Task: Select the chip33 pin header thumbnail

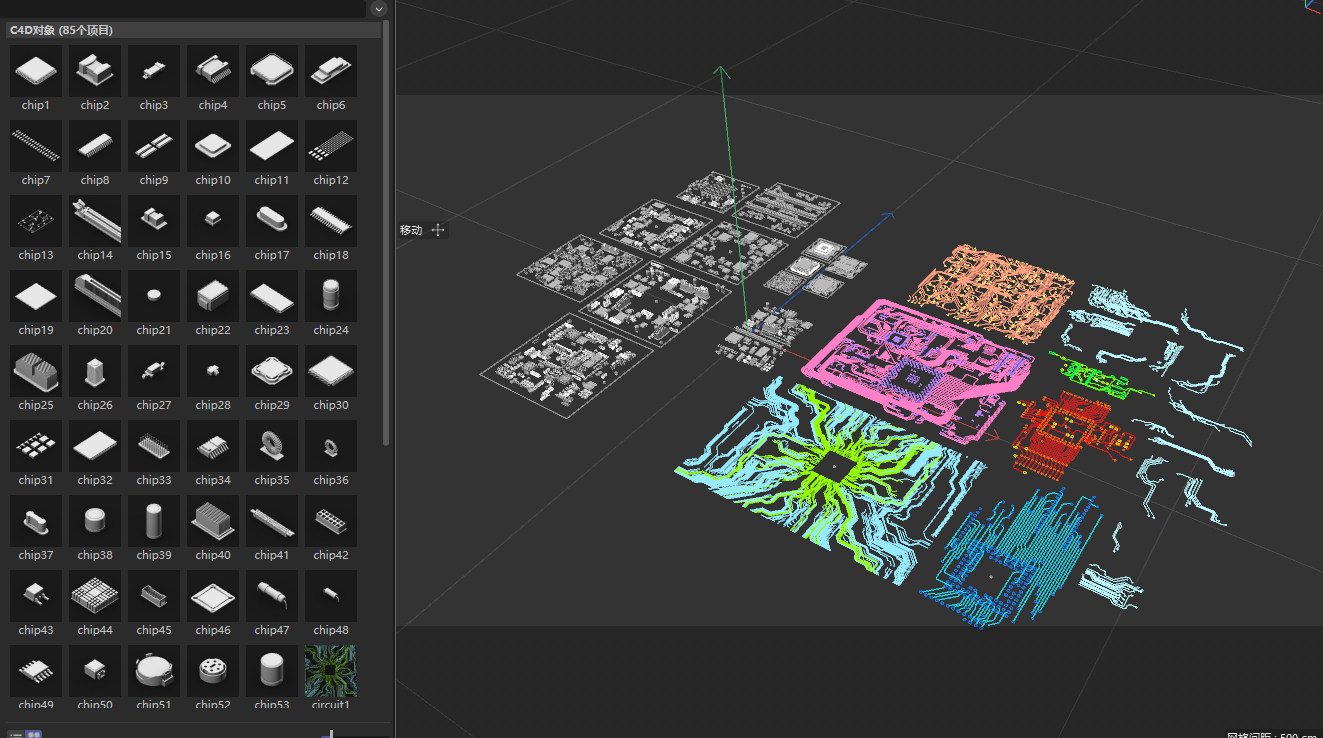Action: 154,446
